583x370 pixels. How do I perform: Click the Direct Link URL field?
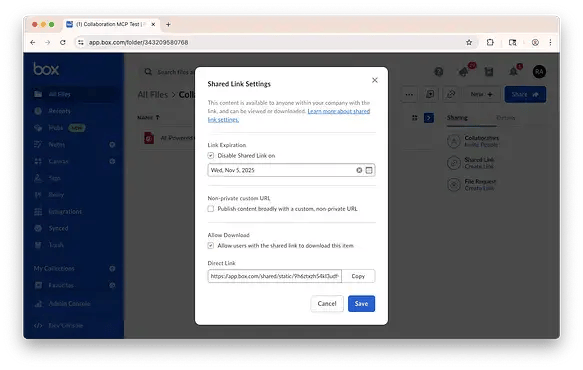click(274, 276)
